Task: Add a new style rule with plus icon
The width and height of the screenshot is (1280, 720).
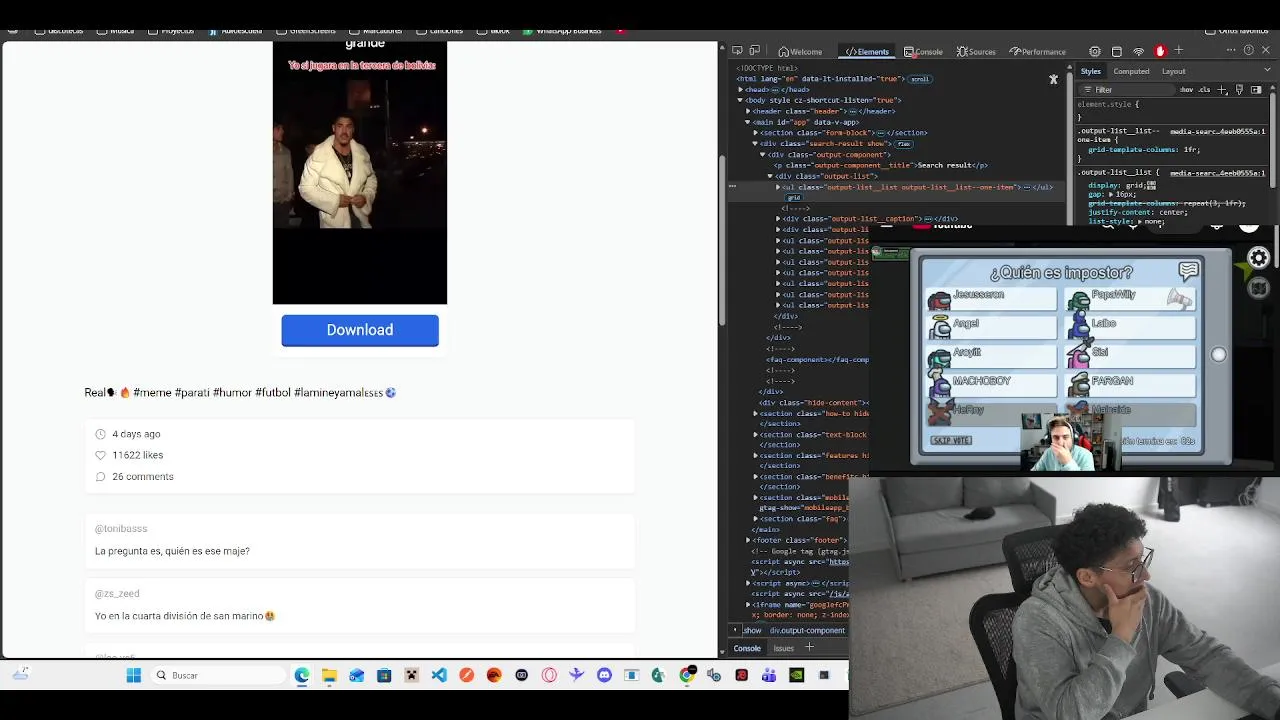Action: click(x=1222, y=90)
